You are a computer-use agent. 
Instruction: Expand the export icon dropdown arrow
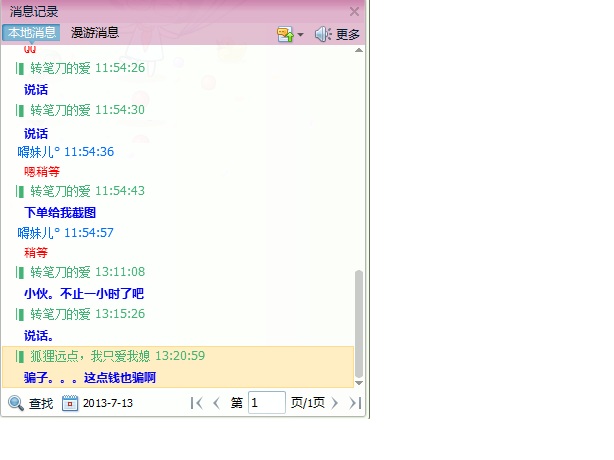(x=300, y=35)
